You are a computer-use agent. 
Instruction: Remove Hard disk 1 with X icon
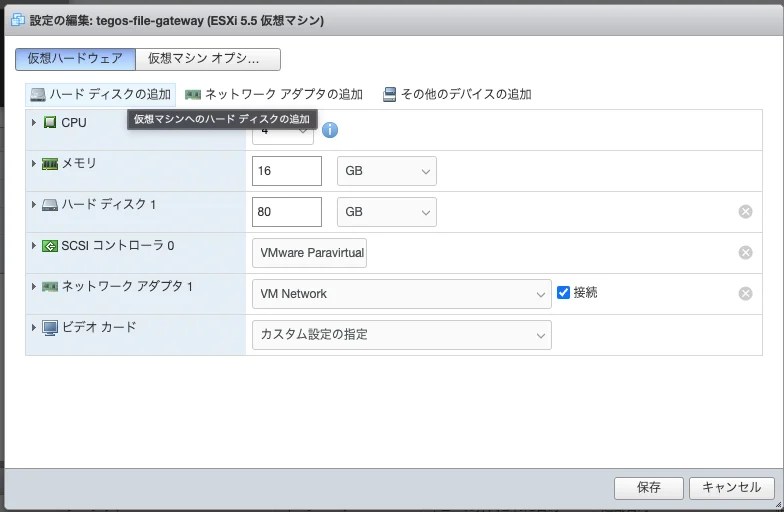(745, 212)
